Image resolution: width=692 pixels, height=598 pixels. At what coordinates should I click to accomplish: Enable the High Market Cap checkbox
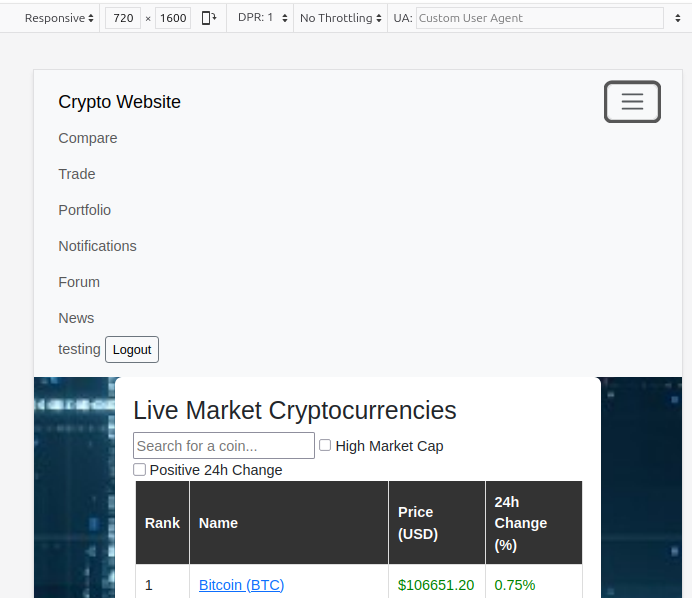point(325,445)
